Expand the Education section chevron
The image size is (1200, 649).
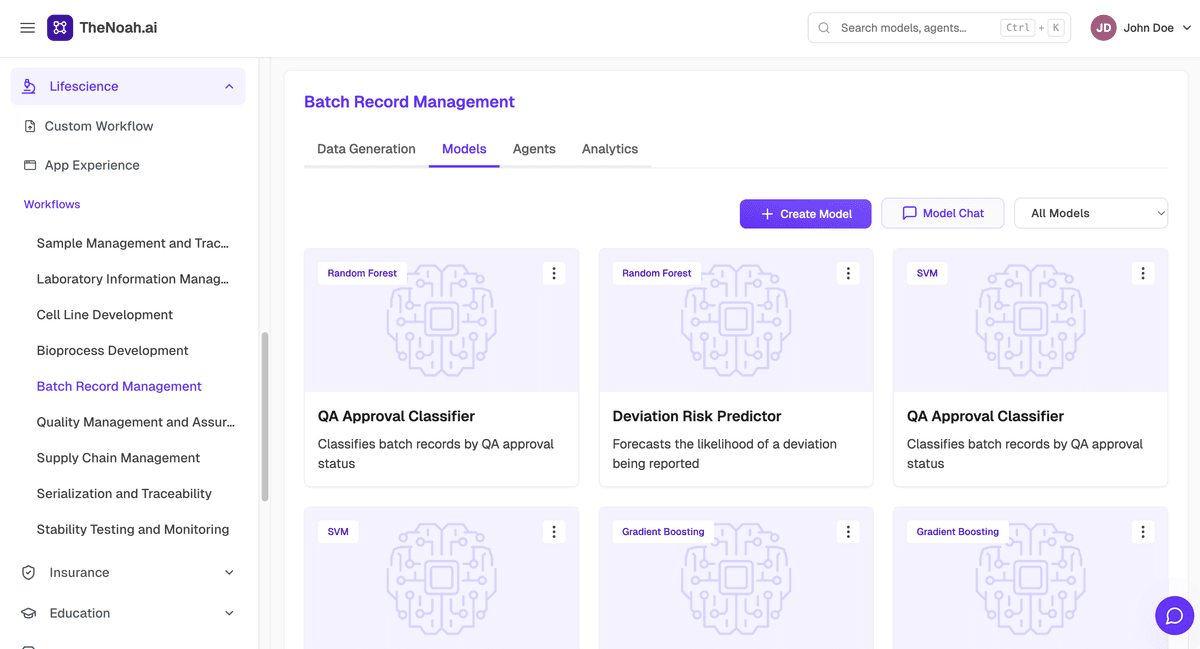click(x=229, y=613)
